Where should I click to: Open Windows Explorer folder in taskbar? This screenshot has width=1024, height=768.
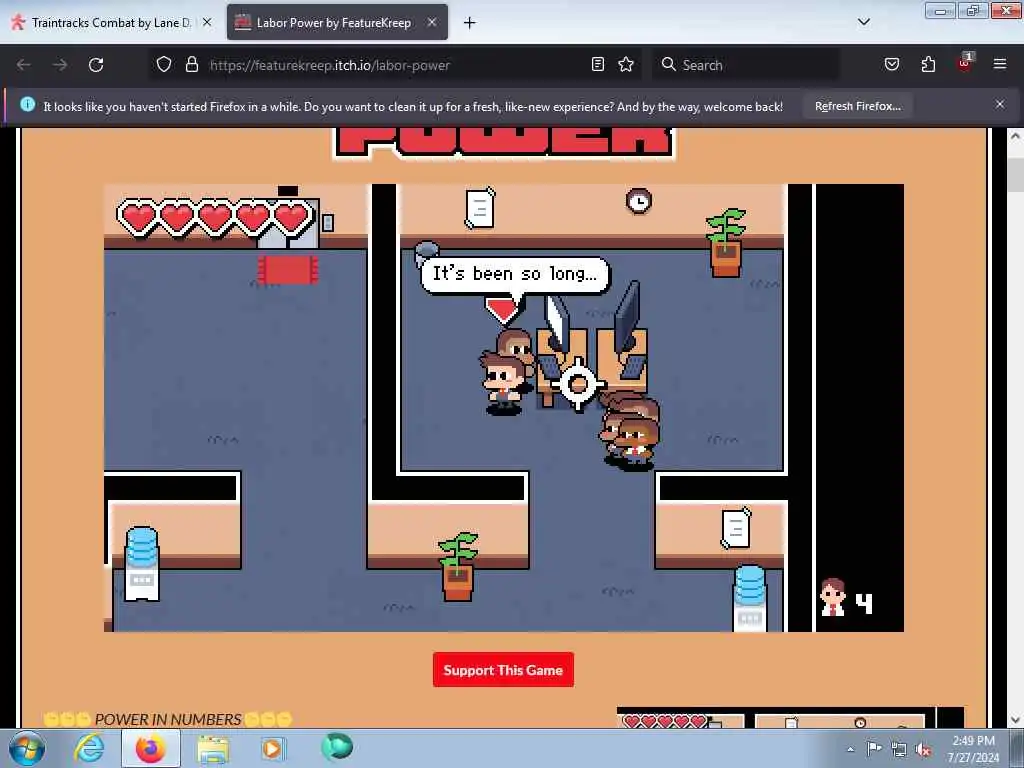click(213, 748)
